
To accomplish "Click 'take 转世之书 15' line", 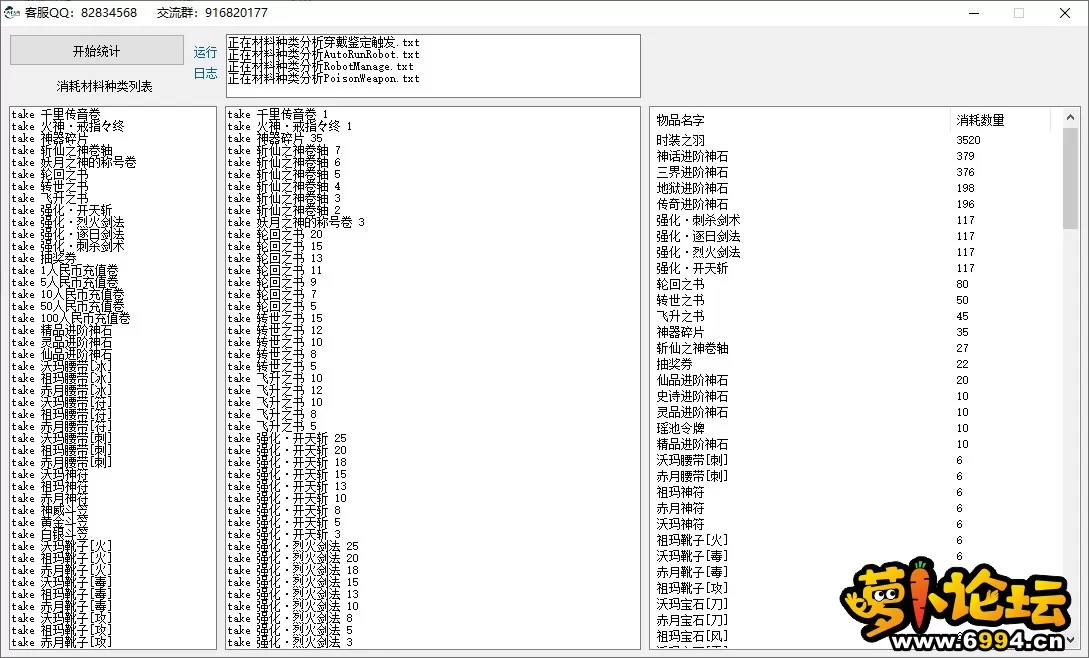I will (x=275, y=318).
